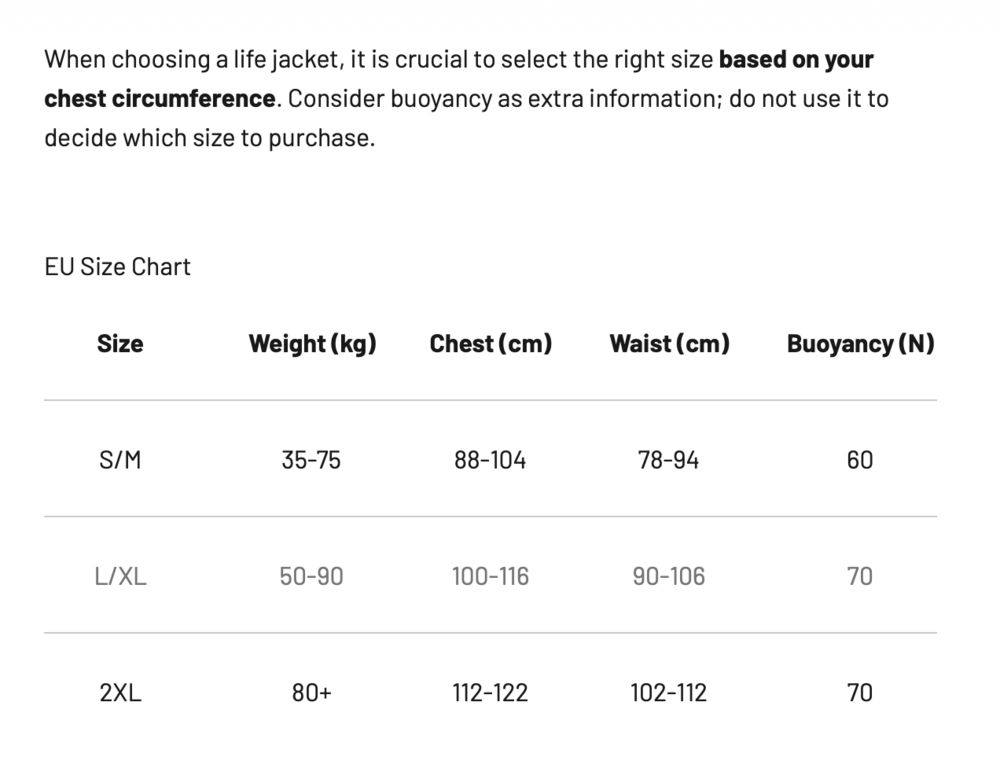1000x772 pixels.
Task: Click the 112-122 chest measurement
Action: pyautogui.click(x=490, y=692)
